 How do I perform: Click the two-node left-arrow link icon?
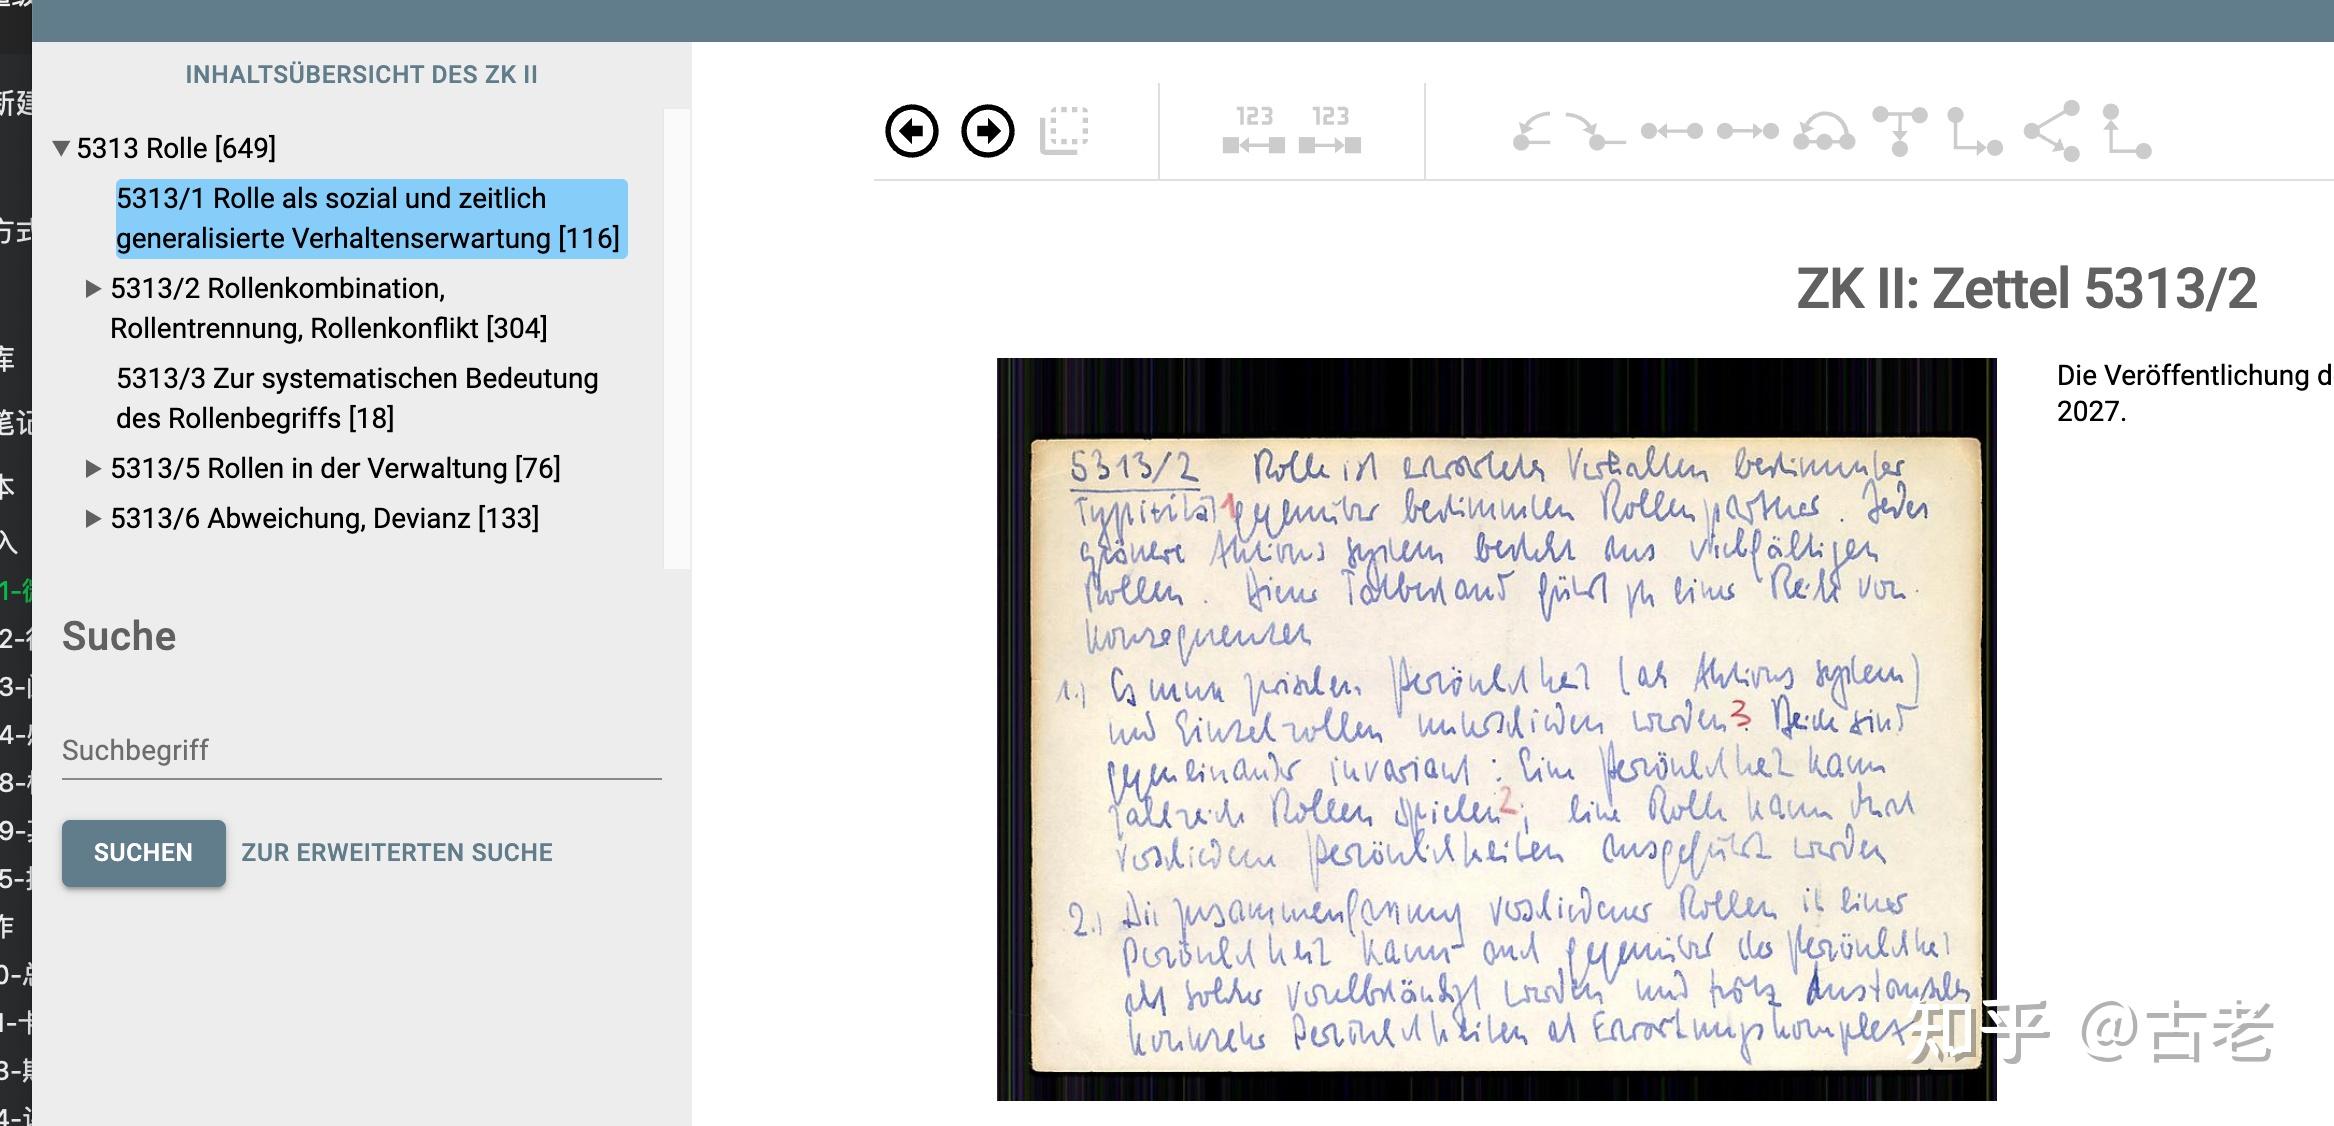(x=1671, y=131)
